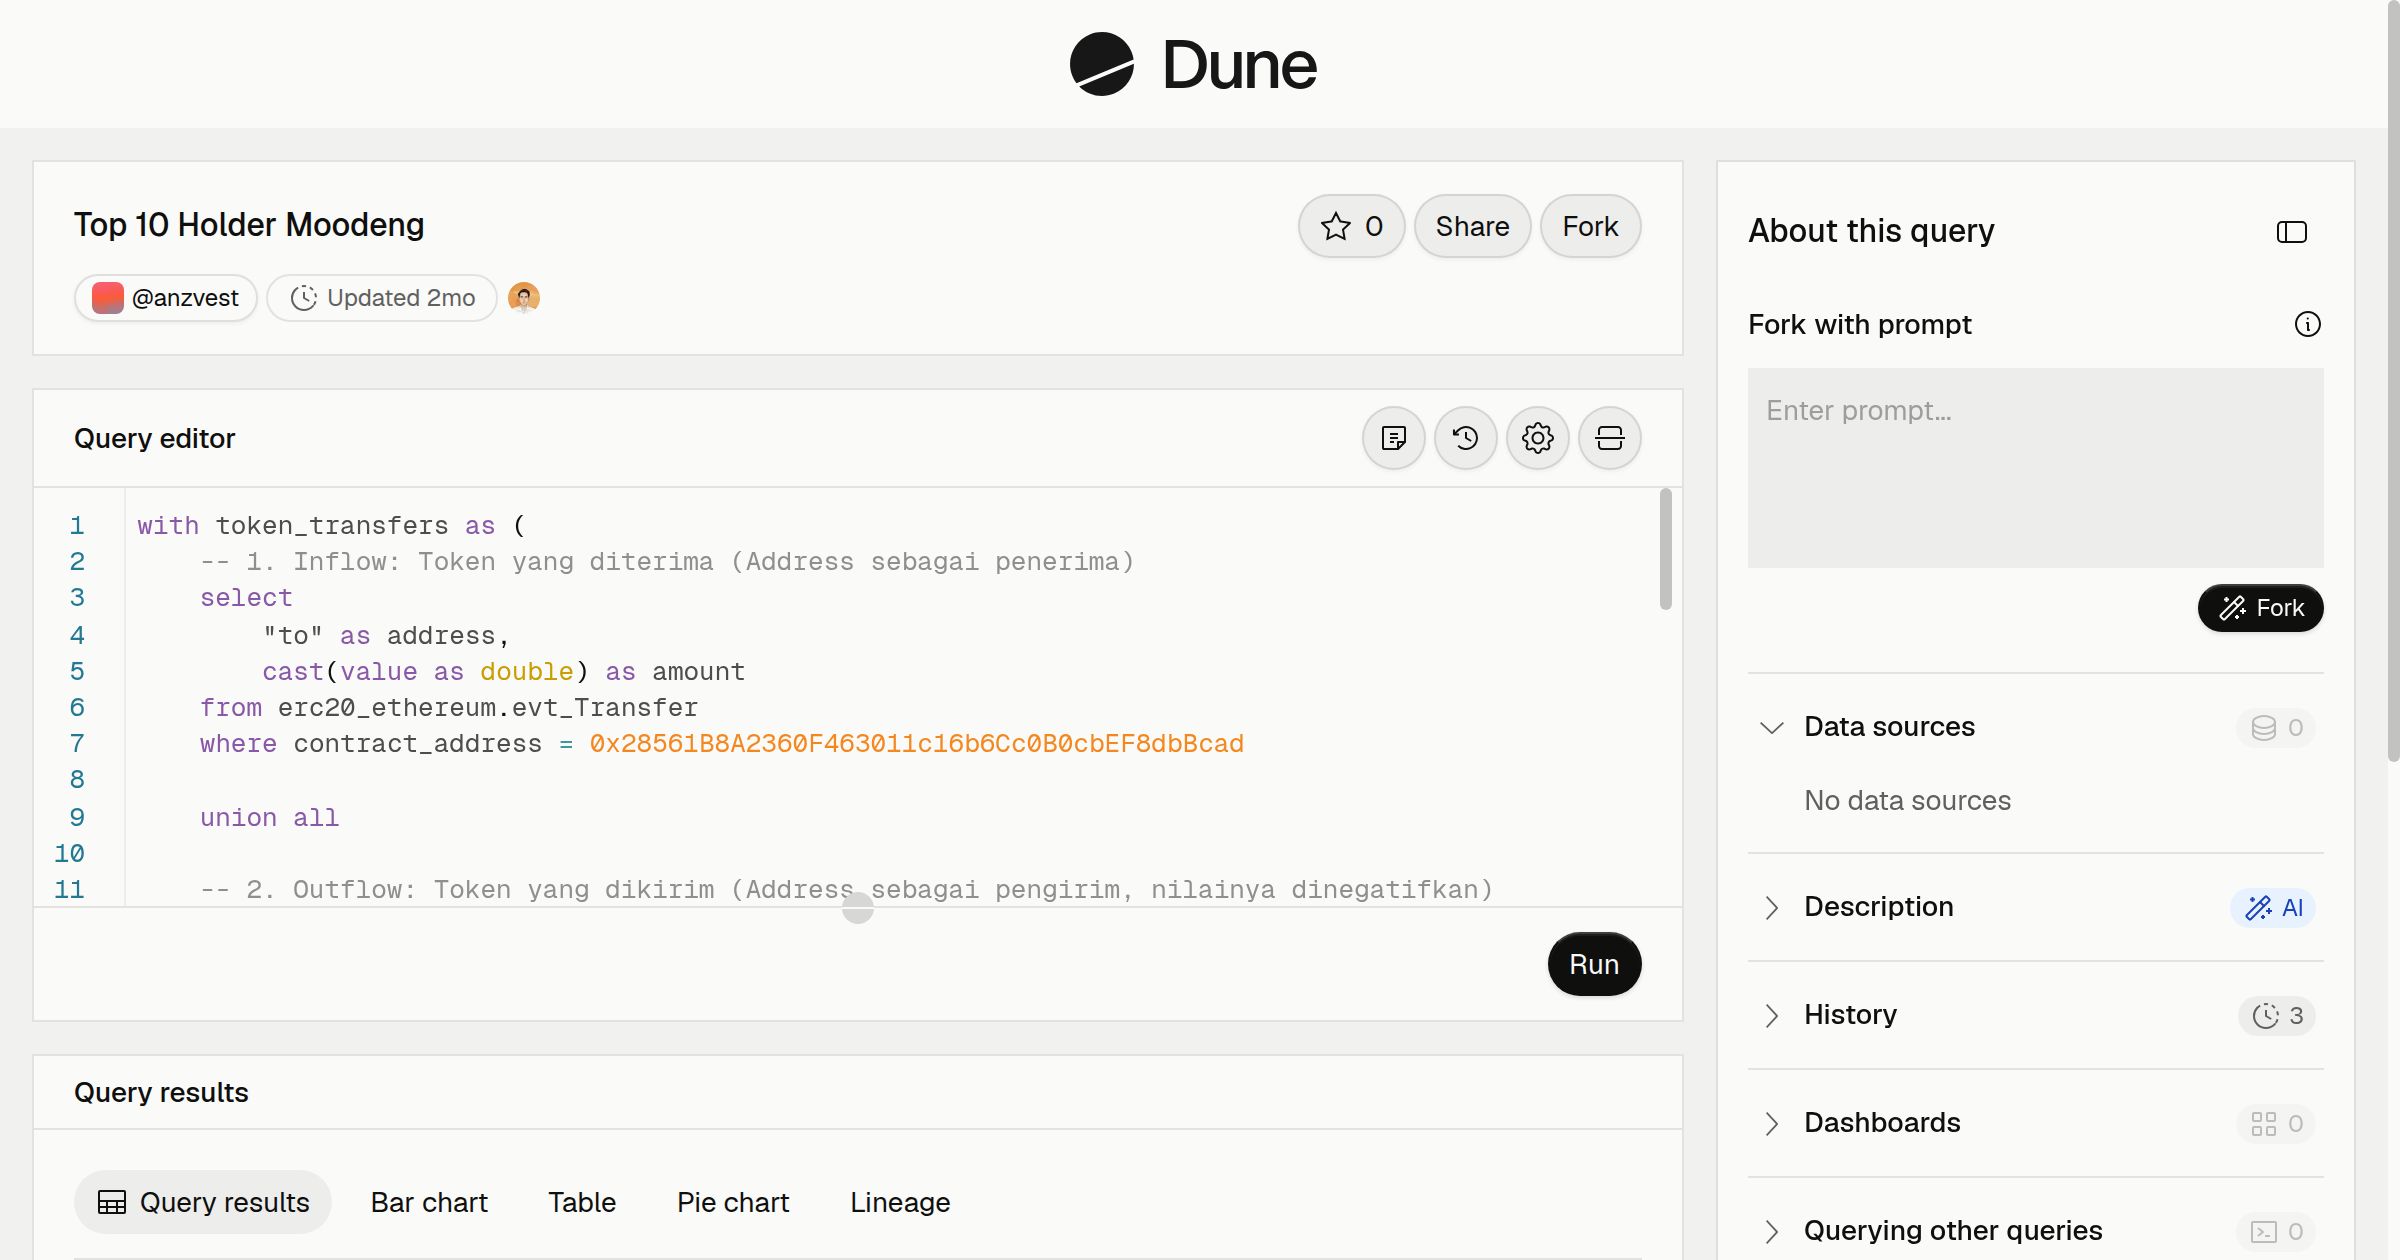Expand the Querying other queries section
The width and height of the screenshot is (2400, 1260).
point(1771,1231)
